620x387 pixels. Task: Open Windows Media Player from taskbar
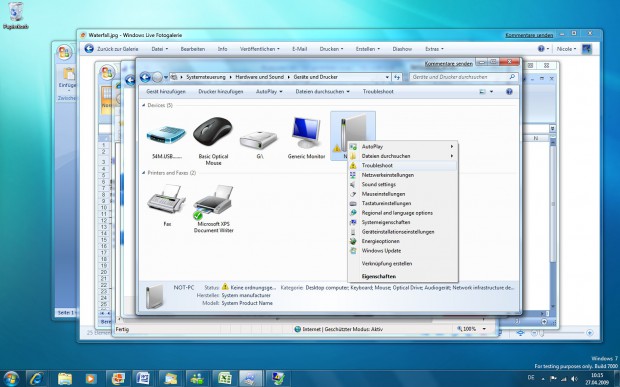(91, 378)
